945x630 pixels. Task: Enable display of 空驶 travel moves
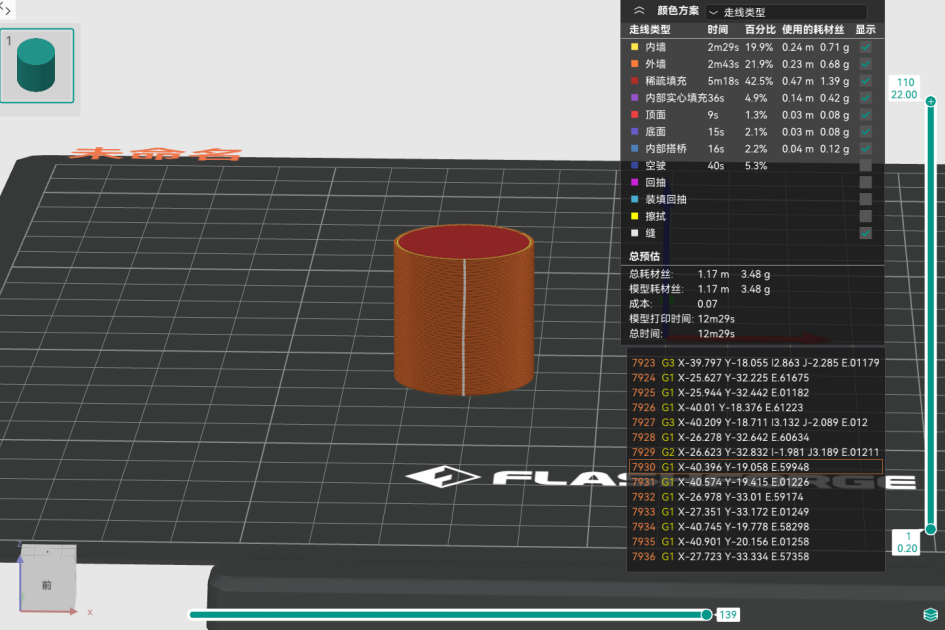point(865,166)
